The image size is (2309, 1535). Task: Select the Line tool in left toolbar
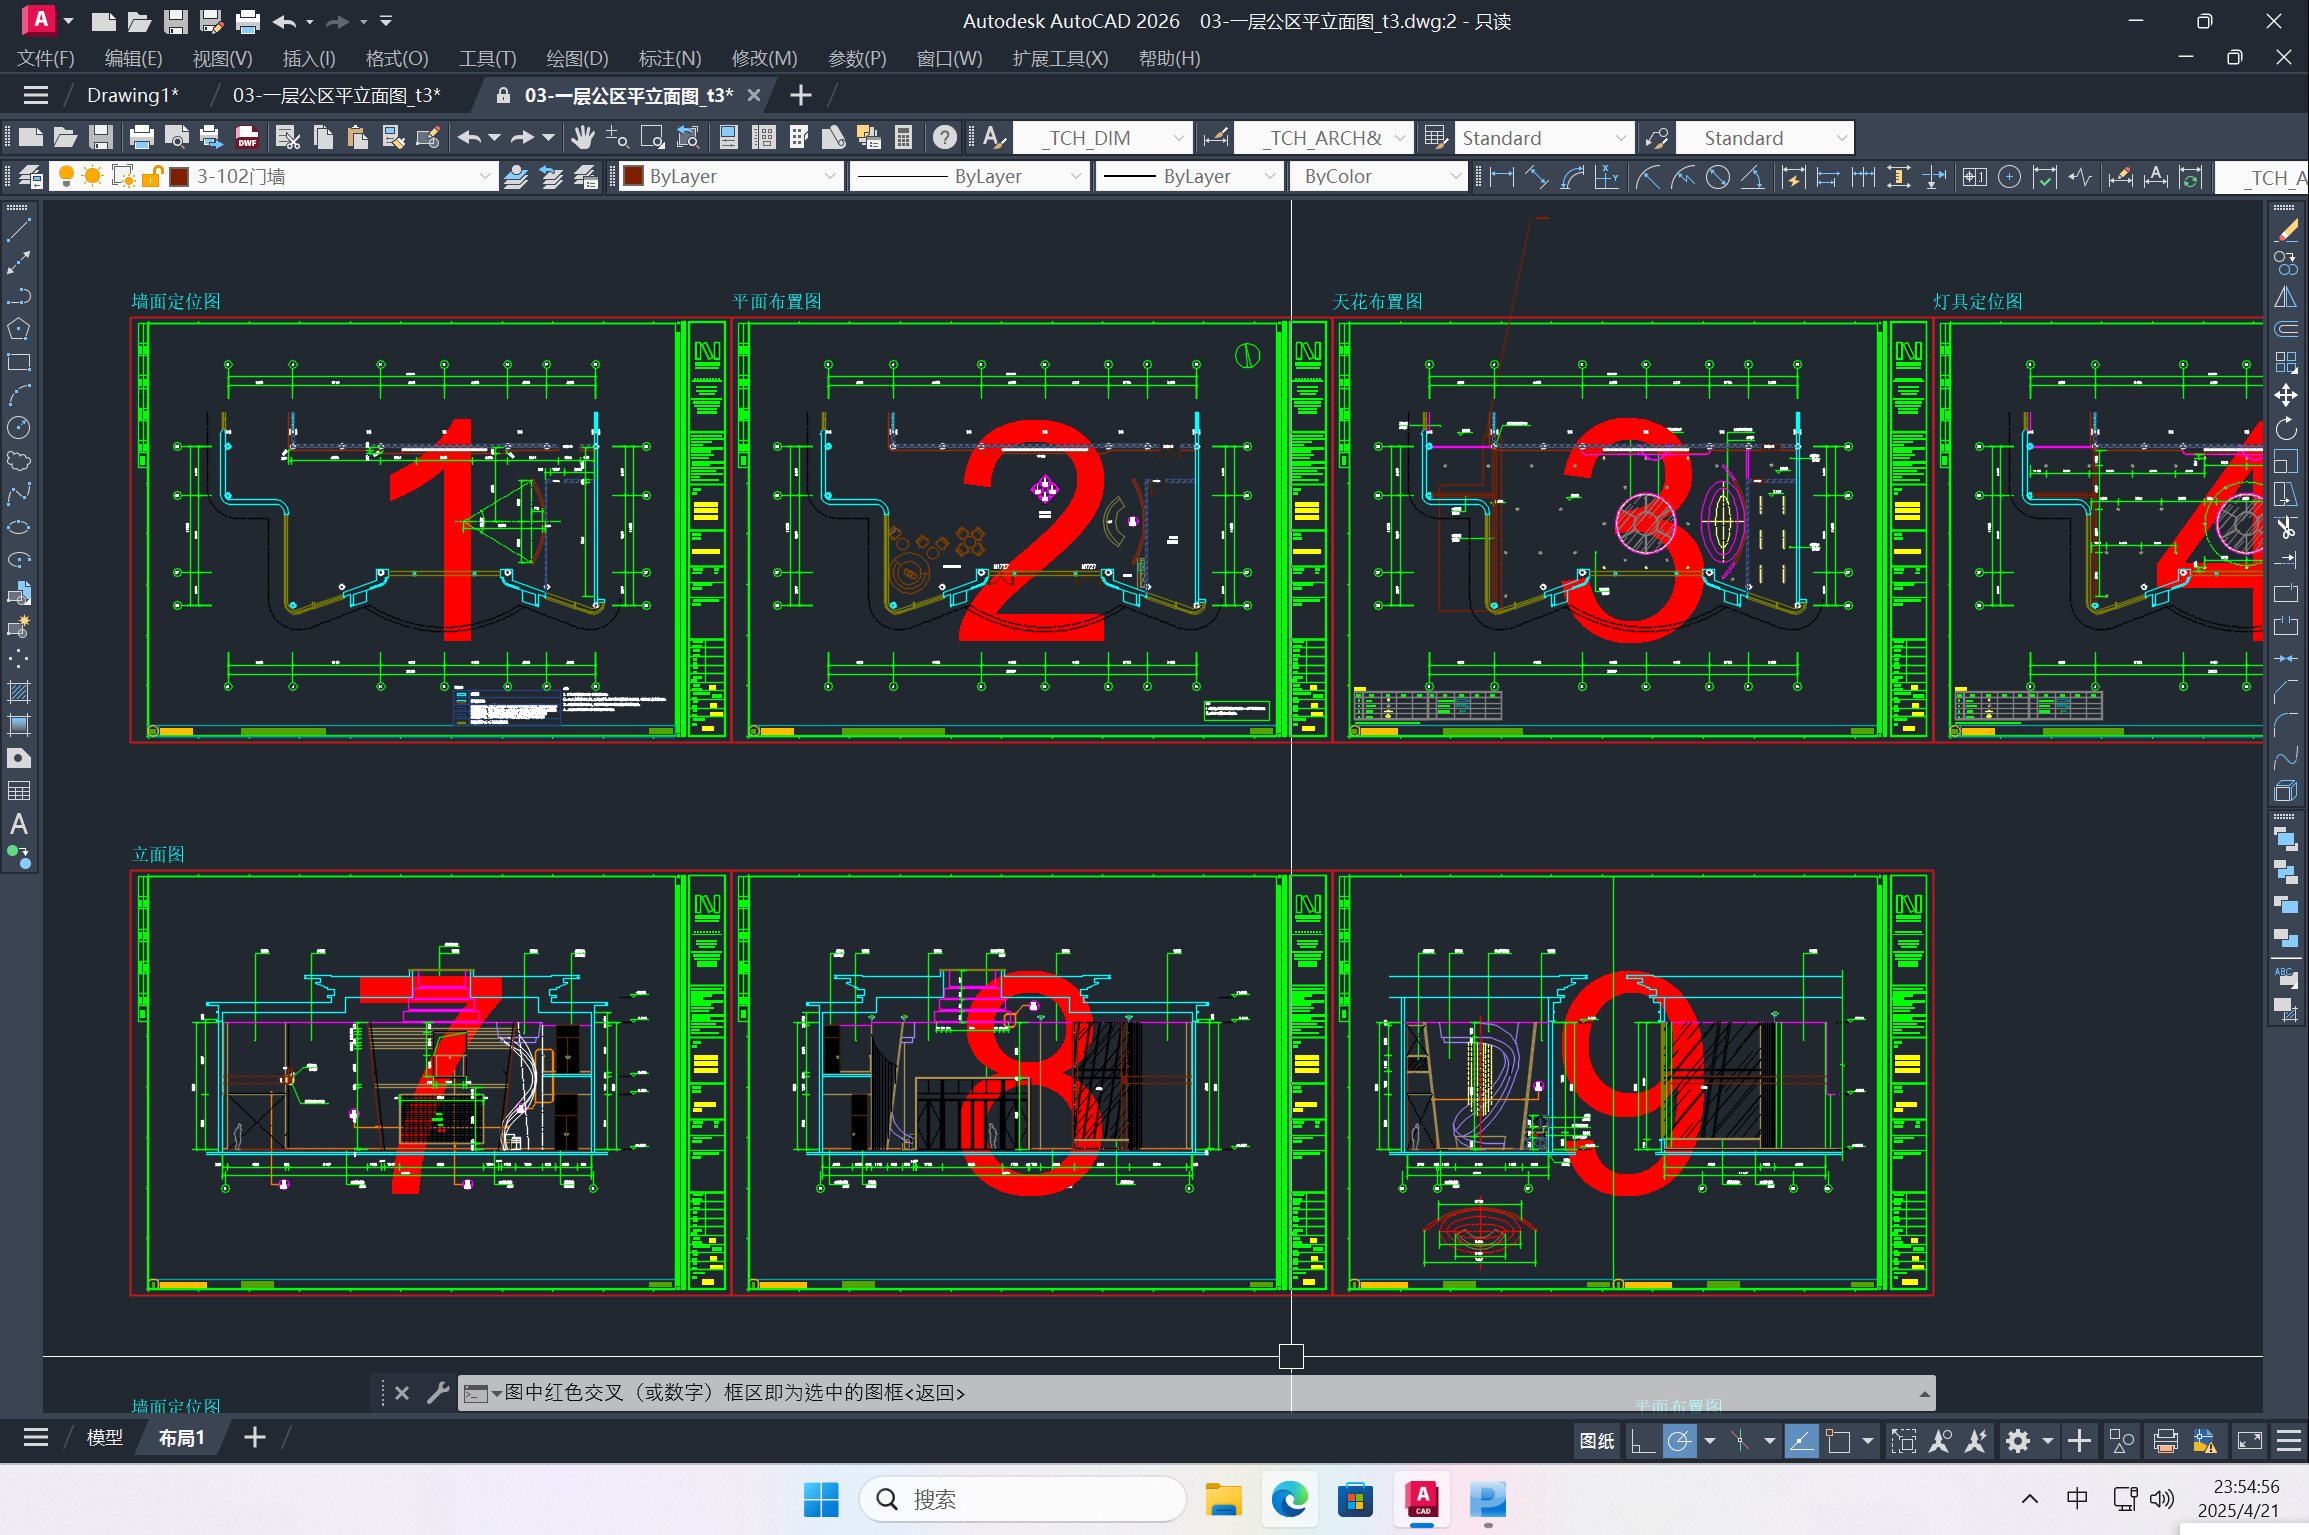(18, 231)
